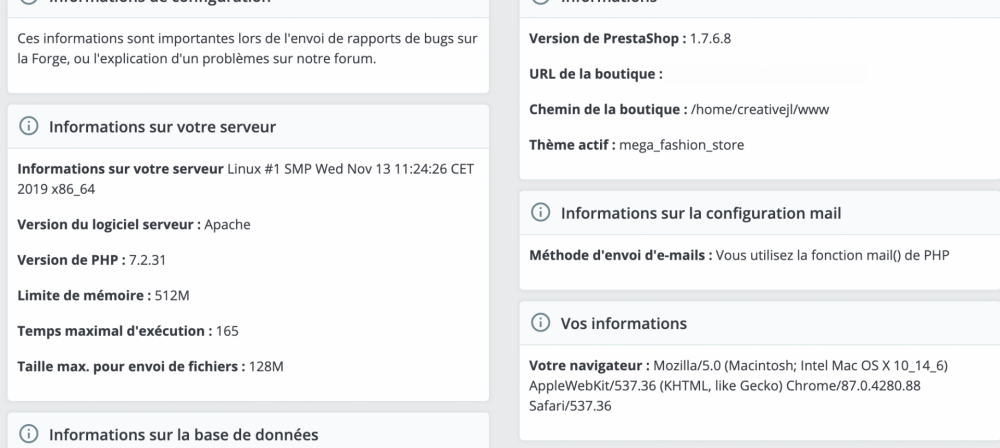Click the max execution time value 165

tap(227, 331)
